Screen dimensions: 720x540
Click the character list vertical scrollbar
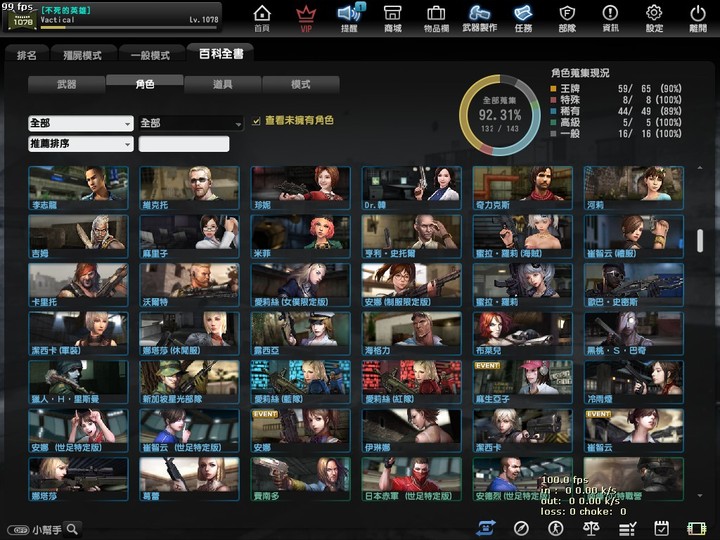point(700,242)
